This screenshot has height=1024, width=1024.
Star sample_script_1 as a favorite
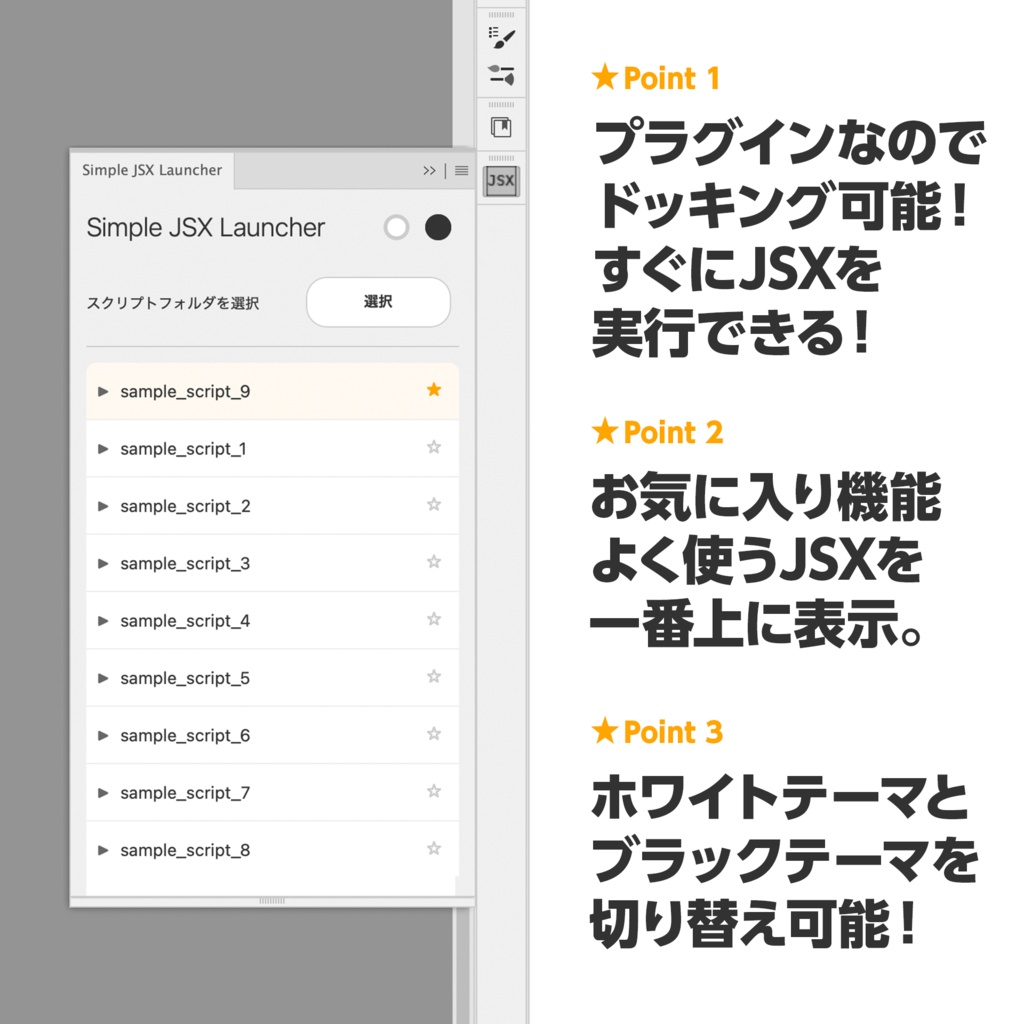click(x=434, y=448)
